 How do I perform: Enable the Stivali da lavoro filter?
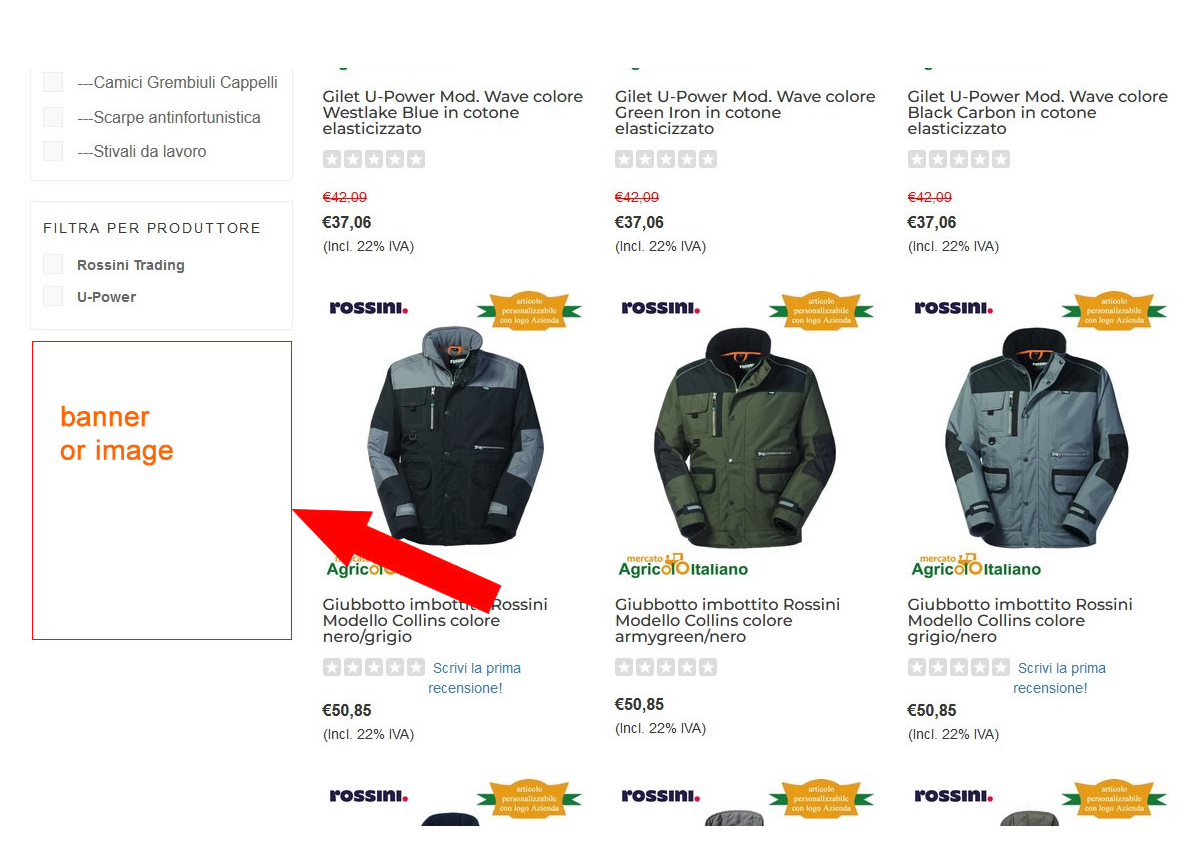tap(53, 151)
